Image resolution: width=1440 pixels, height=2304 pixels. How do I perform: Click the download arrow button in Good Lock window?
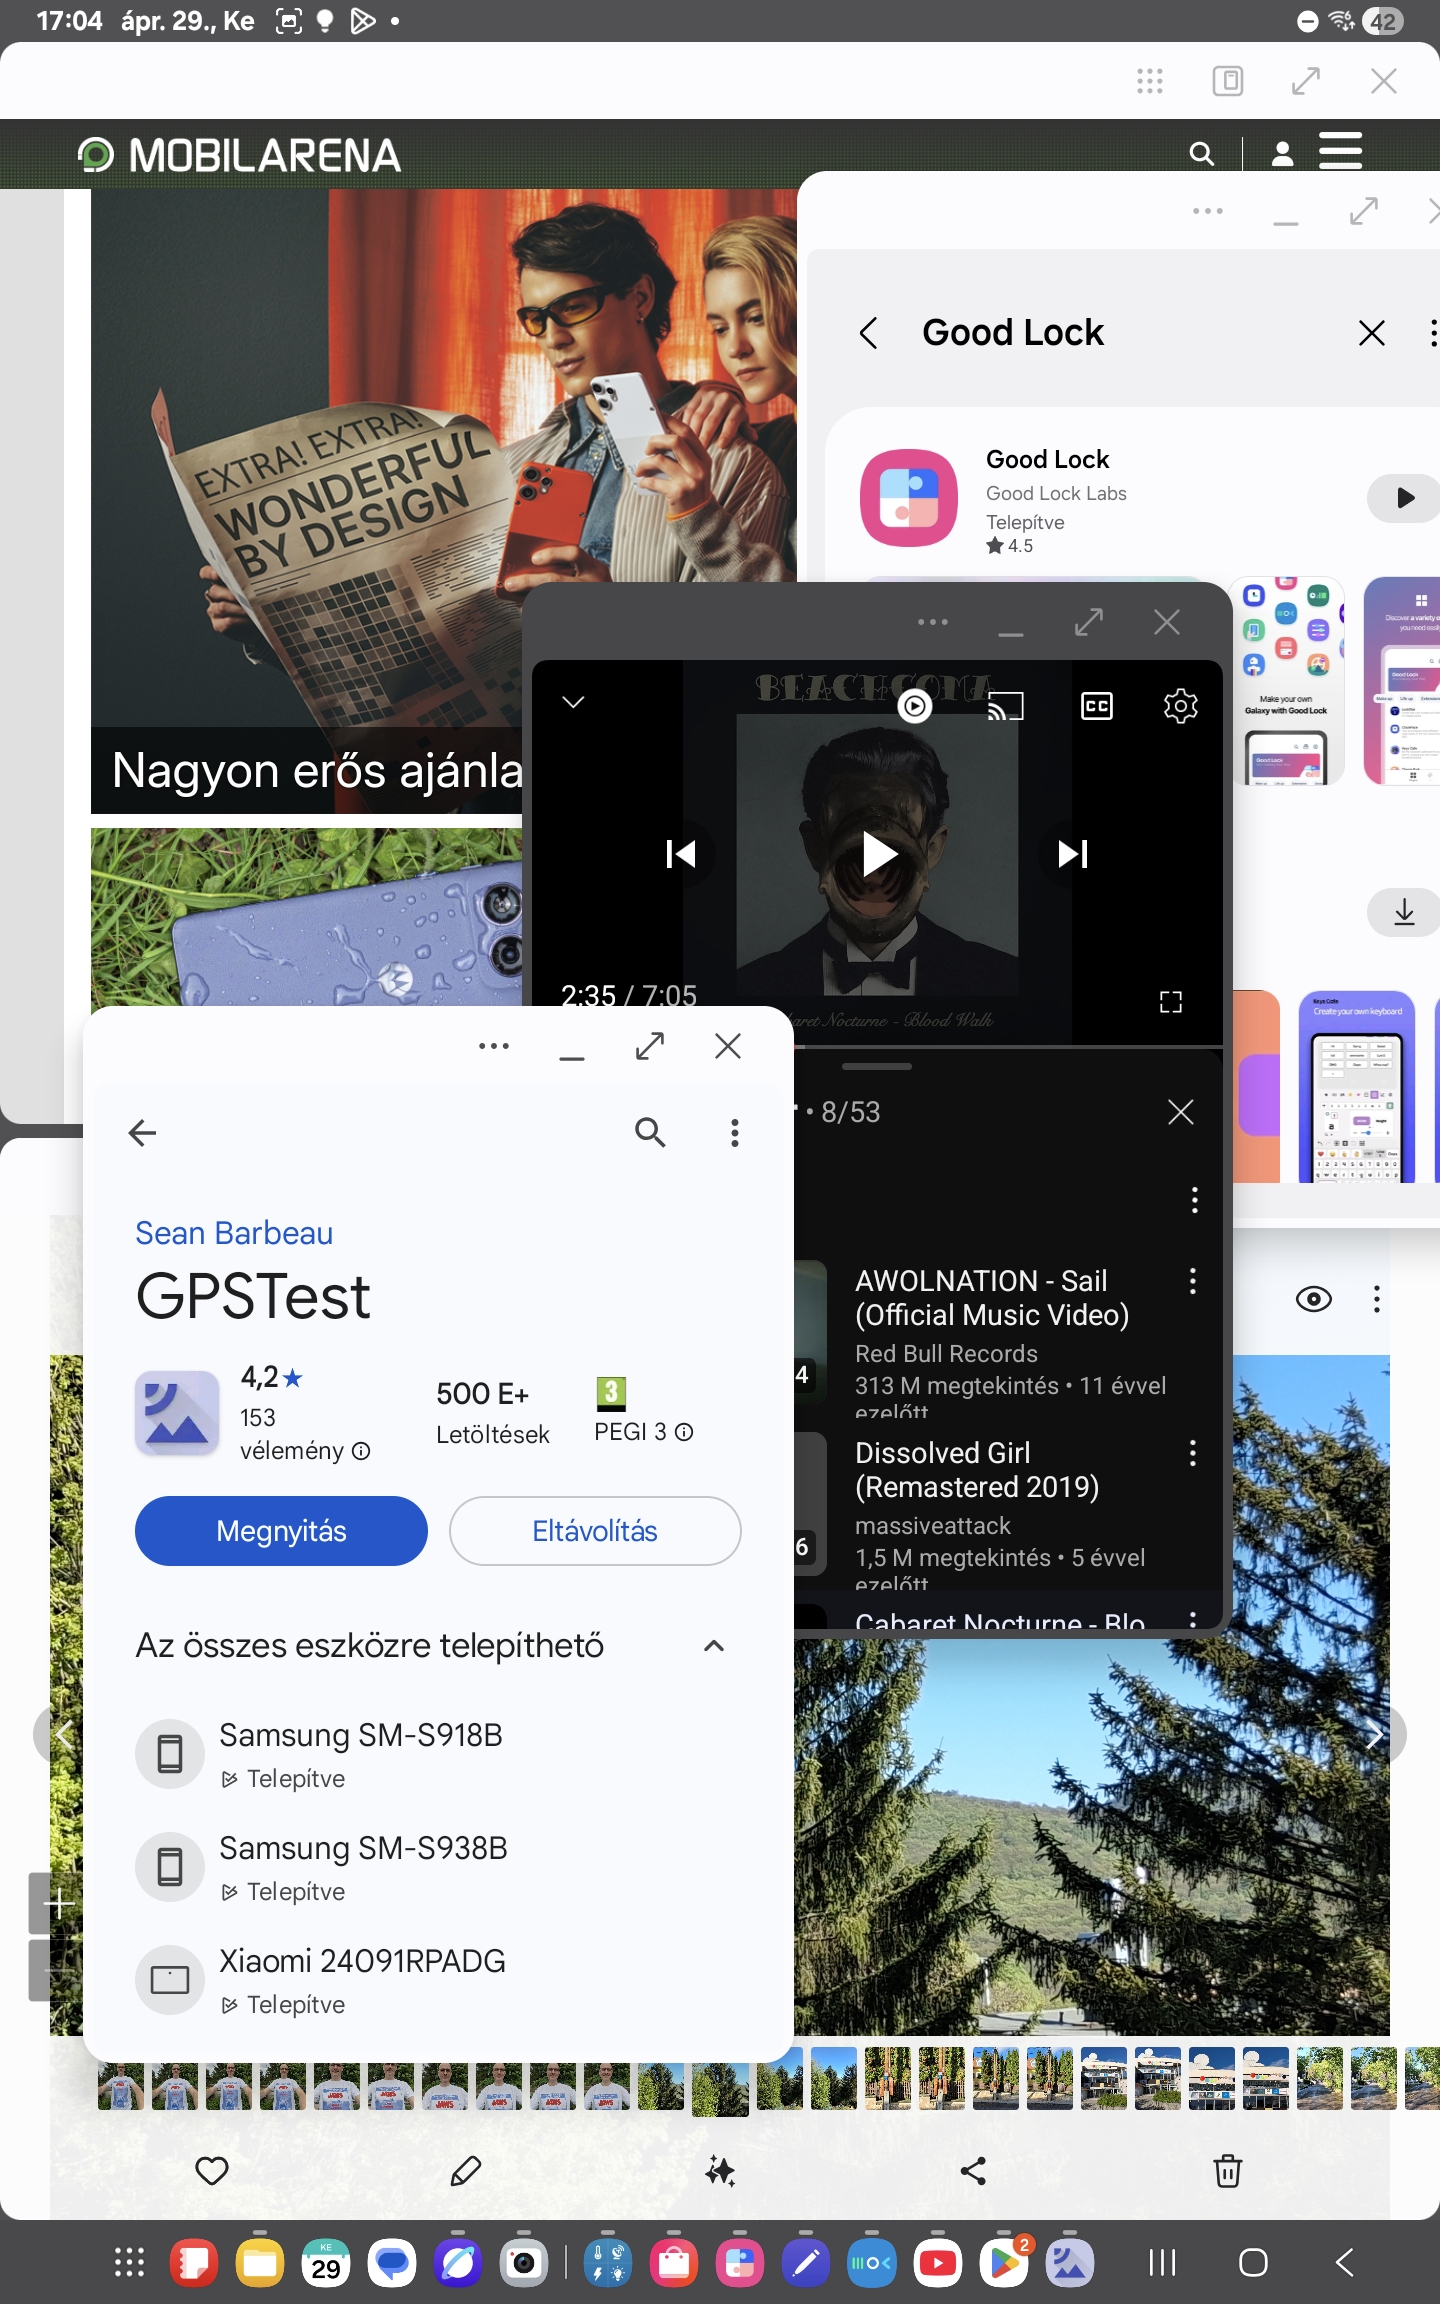point(1403,912)
